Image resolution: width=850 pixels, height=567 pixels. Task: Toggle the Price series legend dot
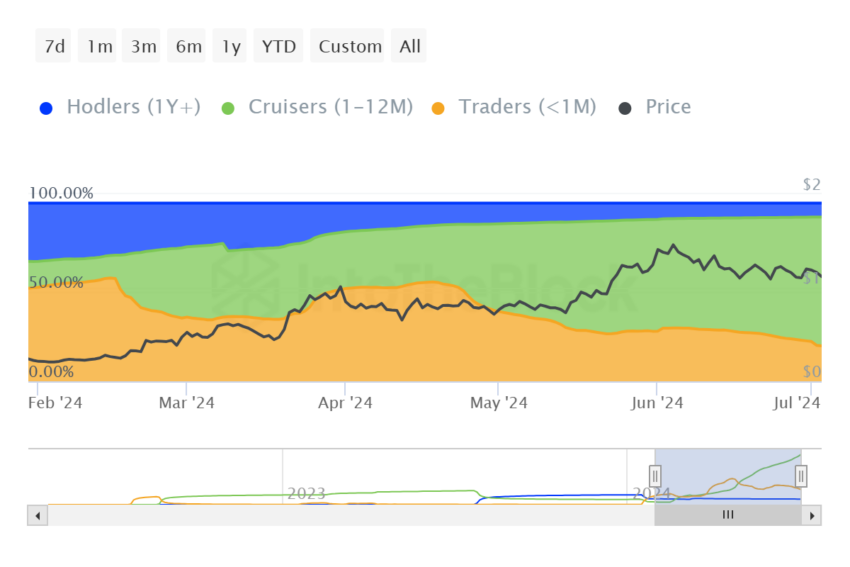tap(625, 108)
